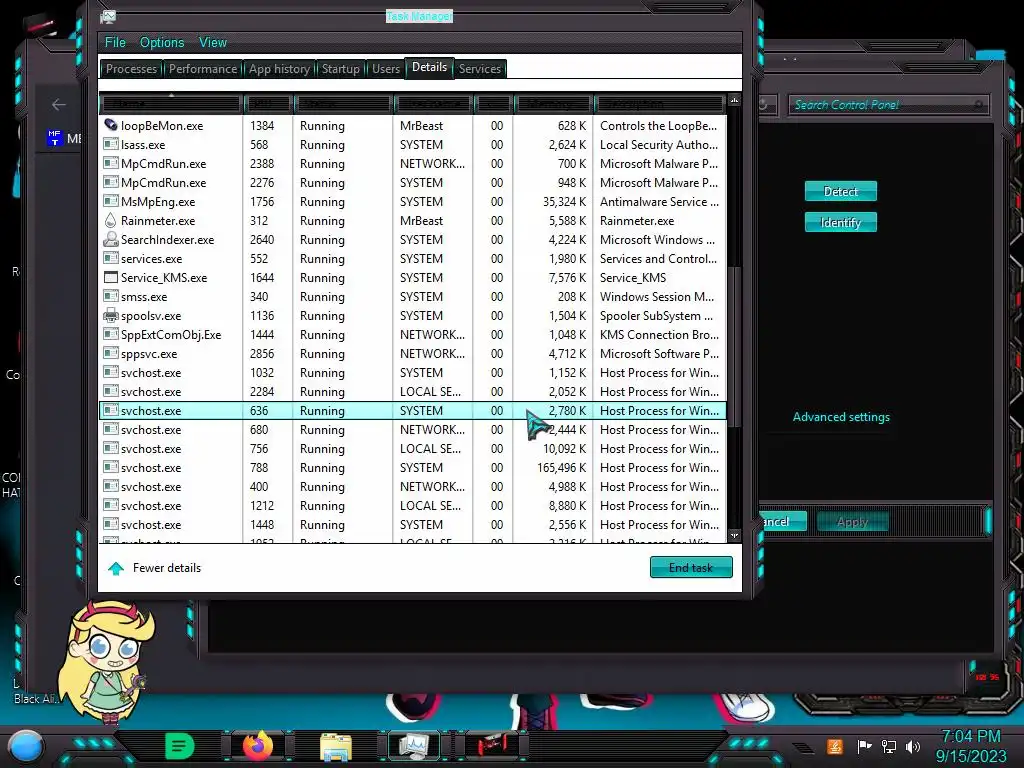Click the Identify button in Control Panel
This screenshot has height=768, width=1024.
[x=840, y=223]
